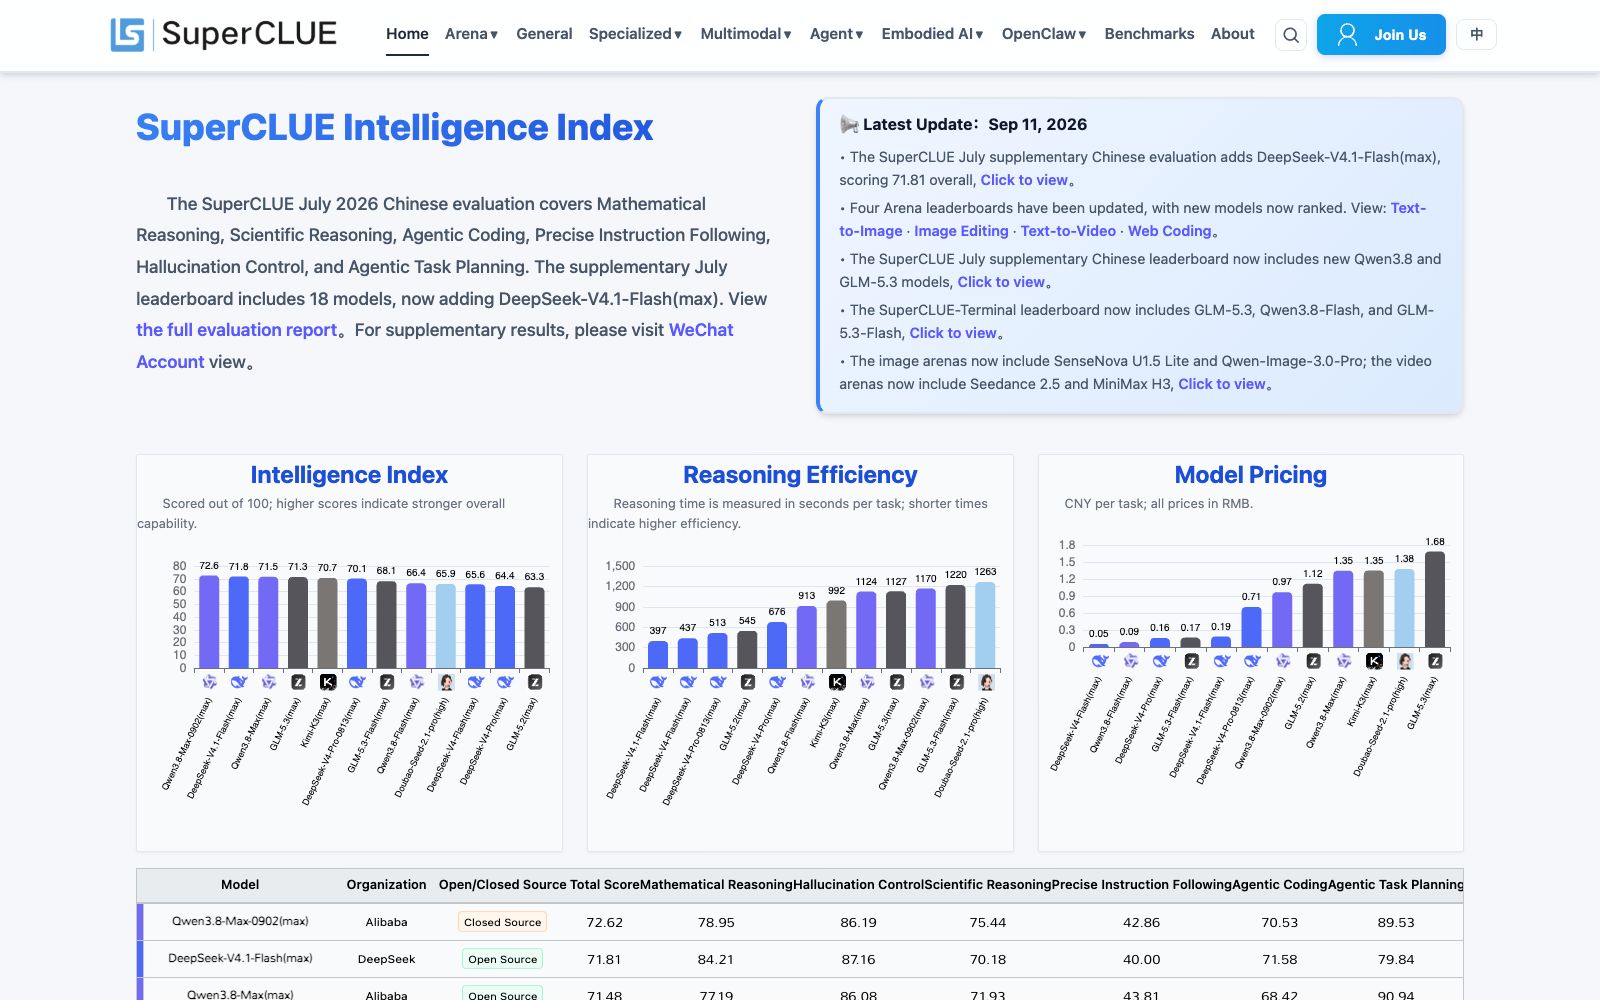Viewport: 1600px width, 1000px height.
Task: Go to the Home nav item
Action: pyautogui.click(x=407, y=34)
